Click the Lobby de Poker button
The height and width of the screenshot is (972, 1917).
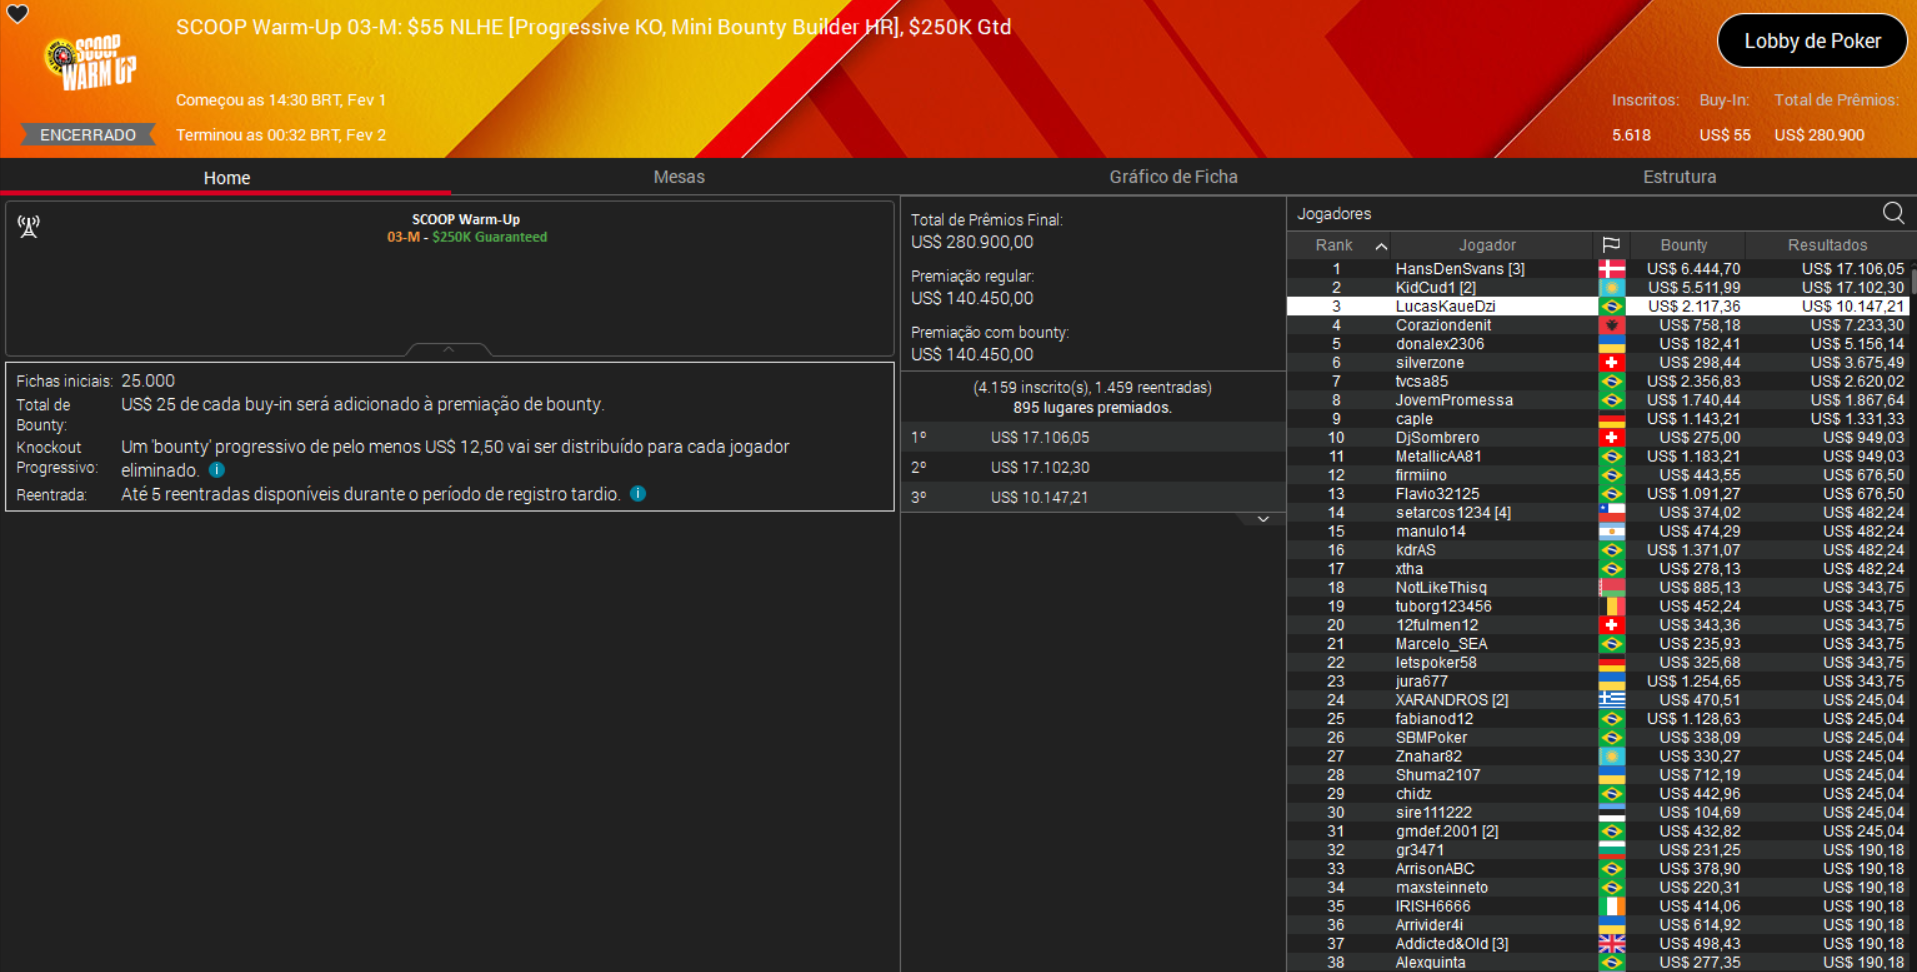point(1812,41)
